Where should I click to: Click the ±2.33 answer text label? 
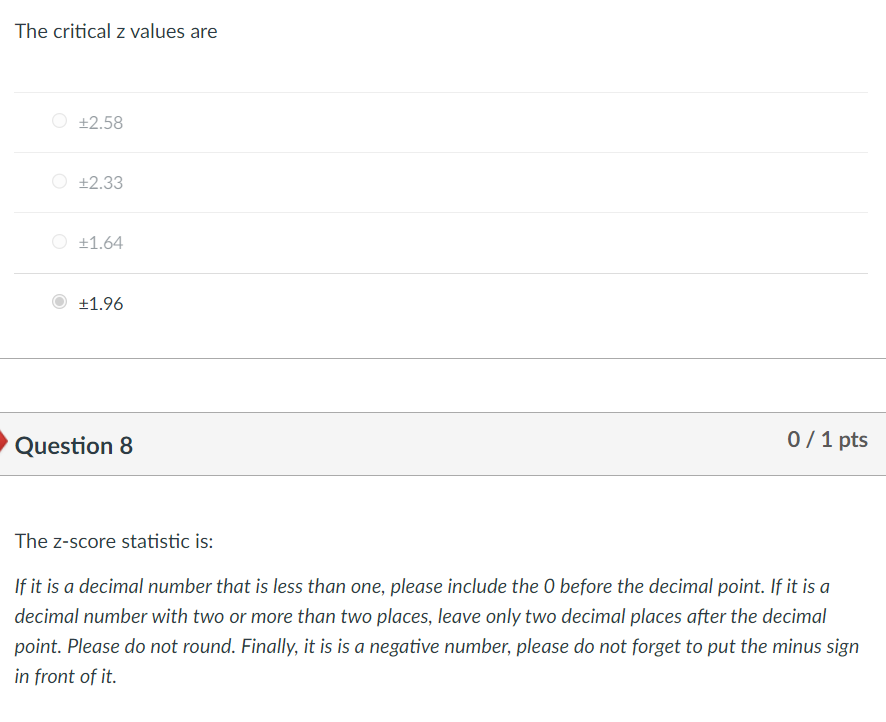coord(99,183)
